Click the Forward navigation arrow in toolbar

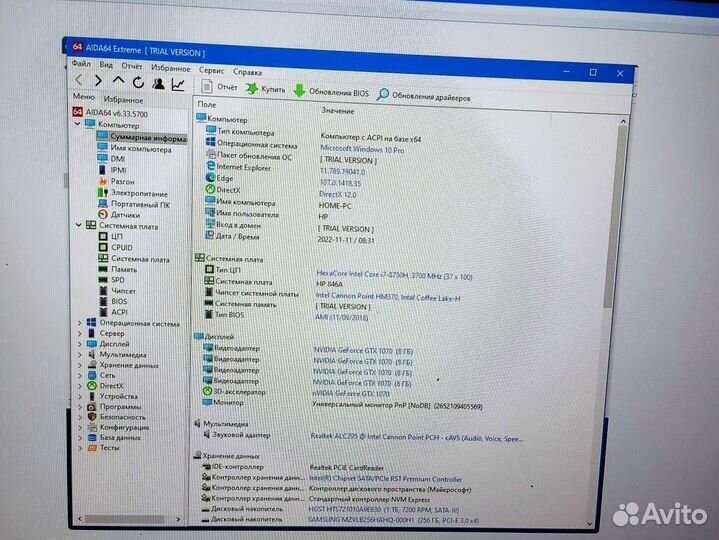[x=98, y=81]
